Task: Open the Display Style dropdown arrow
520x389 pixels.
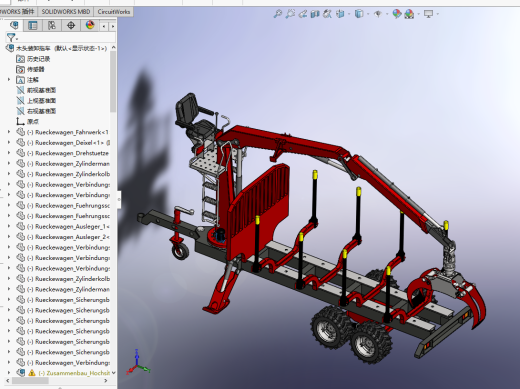Action: coord(368,14)
